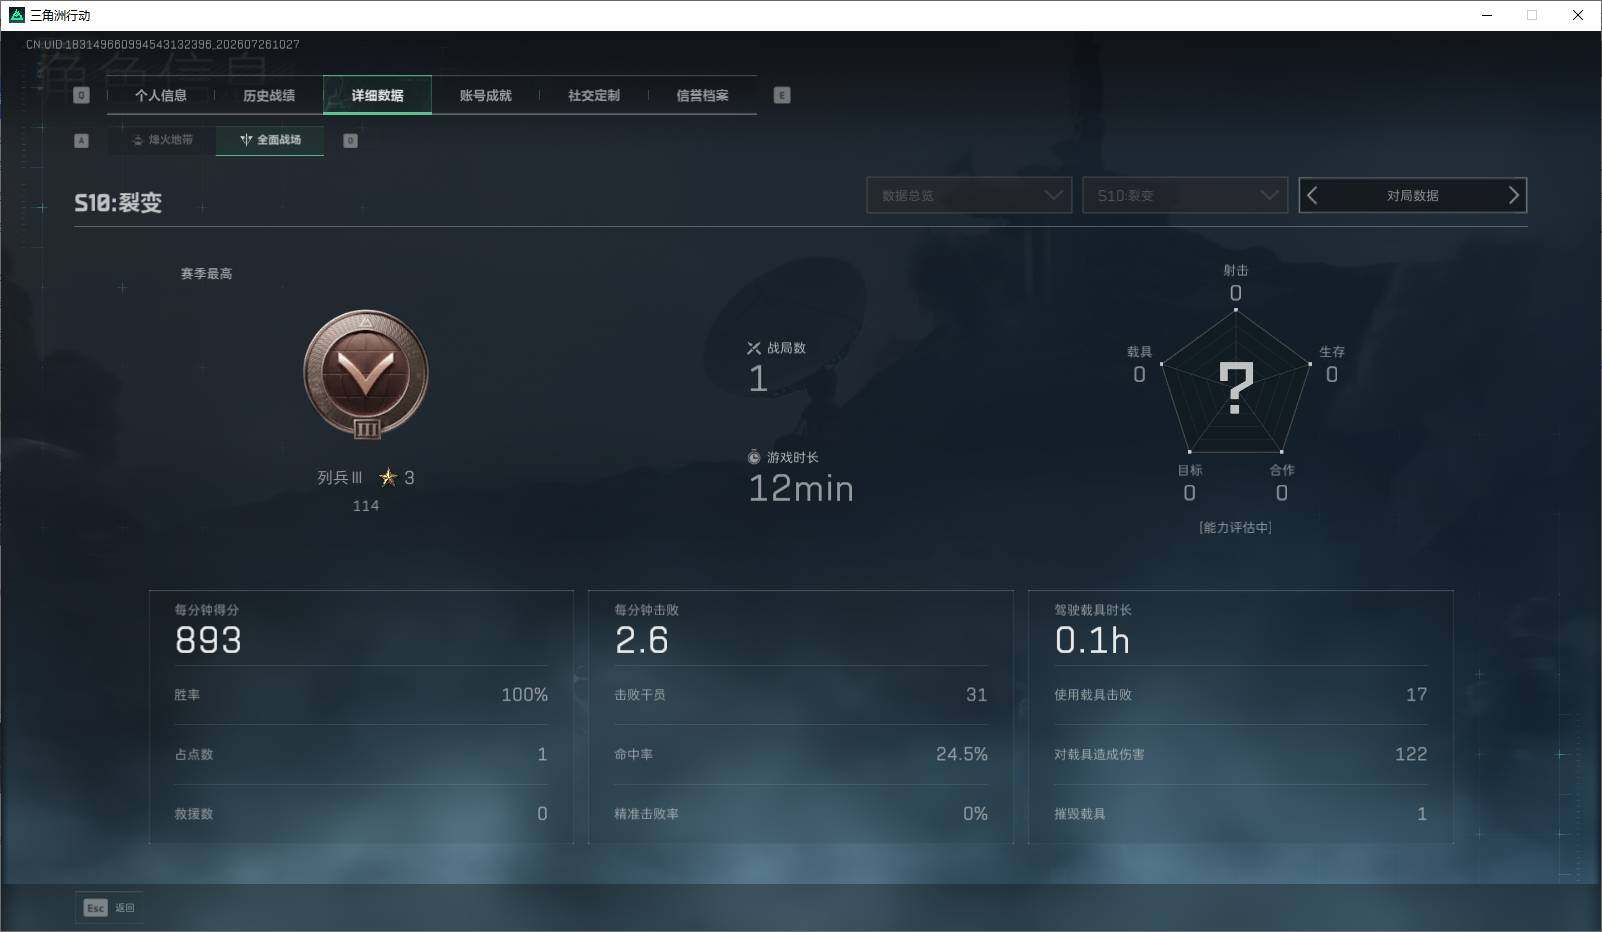The width and height of the screenshot is (1602, 932).
Task: Click the D key icon beside mode tabs
Action: click(x=350, y=140)
